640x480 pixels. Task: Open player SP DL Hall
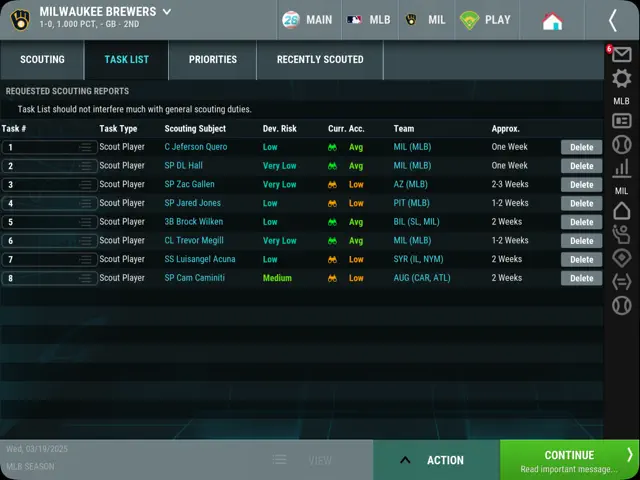[184, 166]
